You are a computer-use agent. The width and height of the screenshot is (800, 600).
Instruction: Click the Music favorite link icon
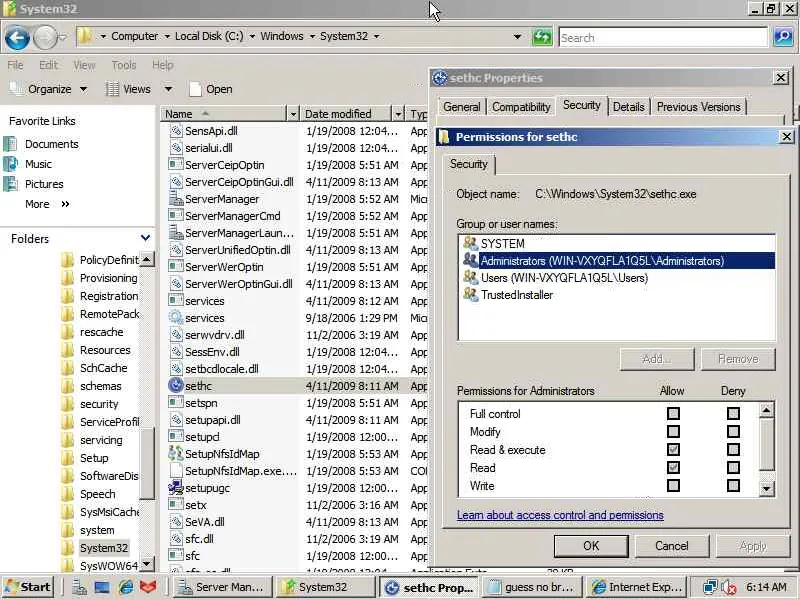click(10, 164)
